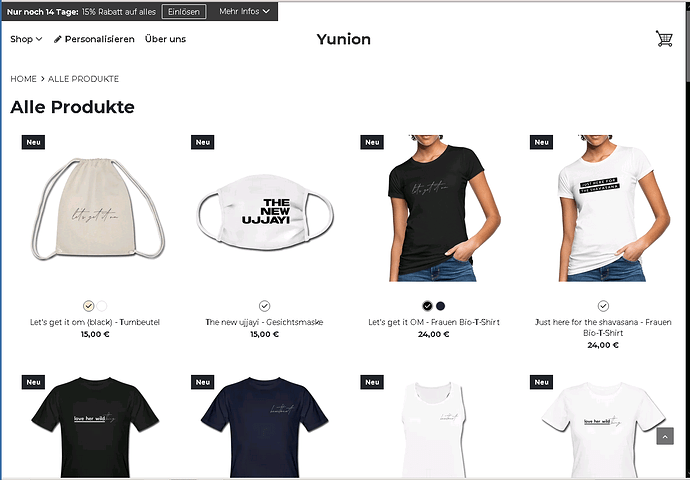690x480 pixels.
Task: Expand the Shop dropdown menu
Action: pos(26,39)
